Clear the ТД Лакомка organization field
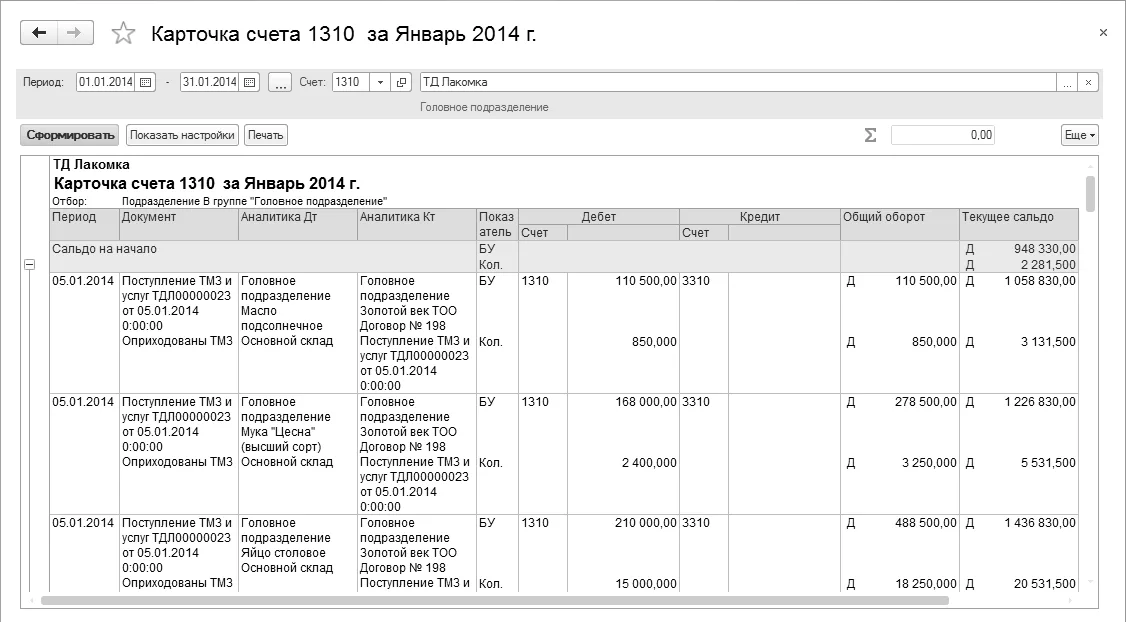 pos(1088,83)
